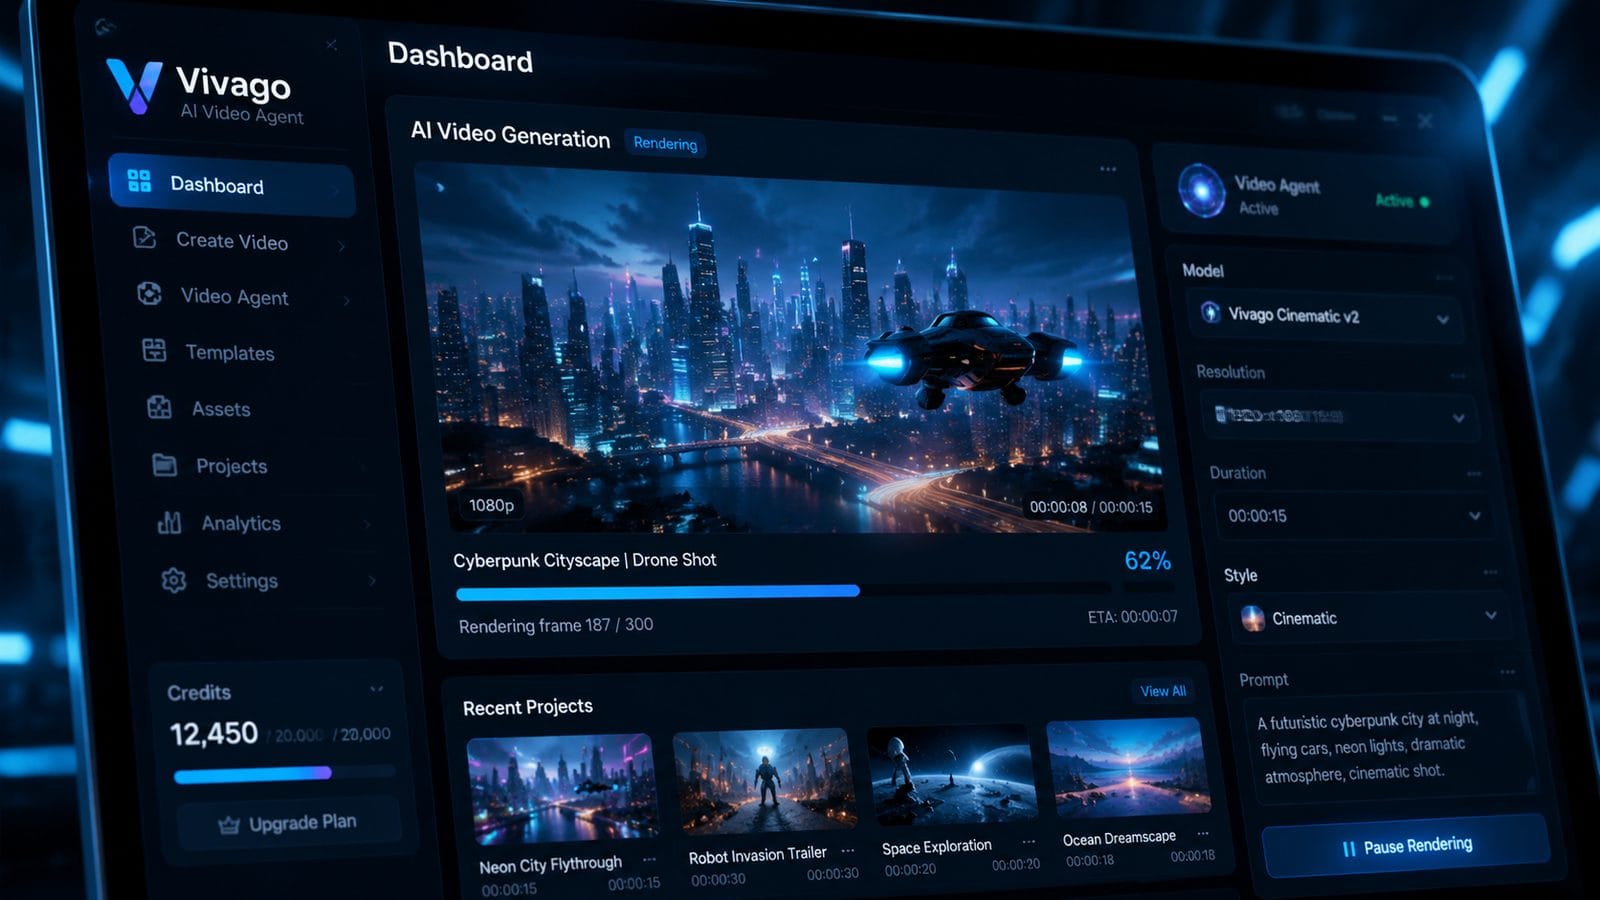This screenshot has height=900, width=1600.
Task: Open the Model dropdown Vivago Cinematic v2
Action: 1324,316
